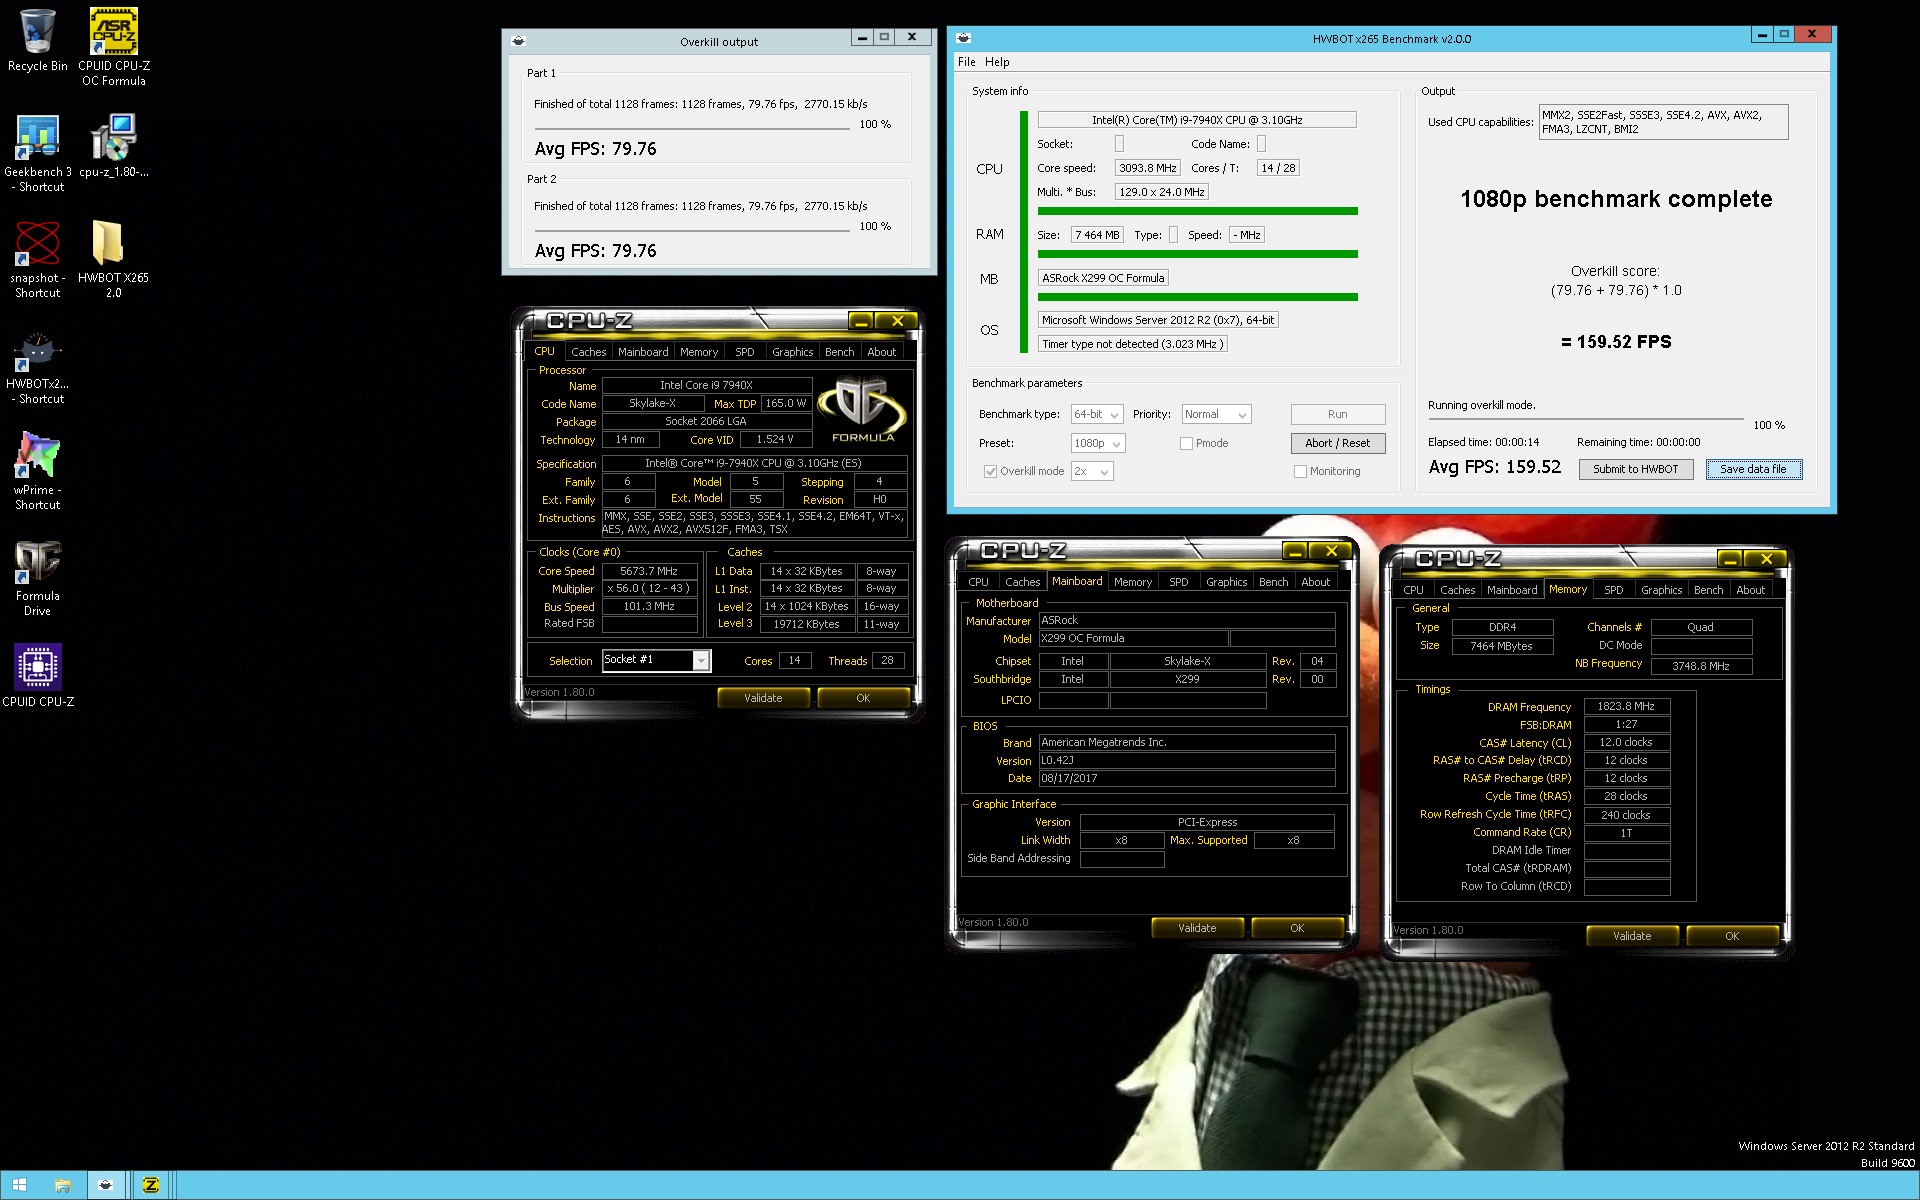Open Overkill mode 2x dropdown
The height and width of the screenshot is (1200, 1920).
1092,471
